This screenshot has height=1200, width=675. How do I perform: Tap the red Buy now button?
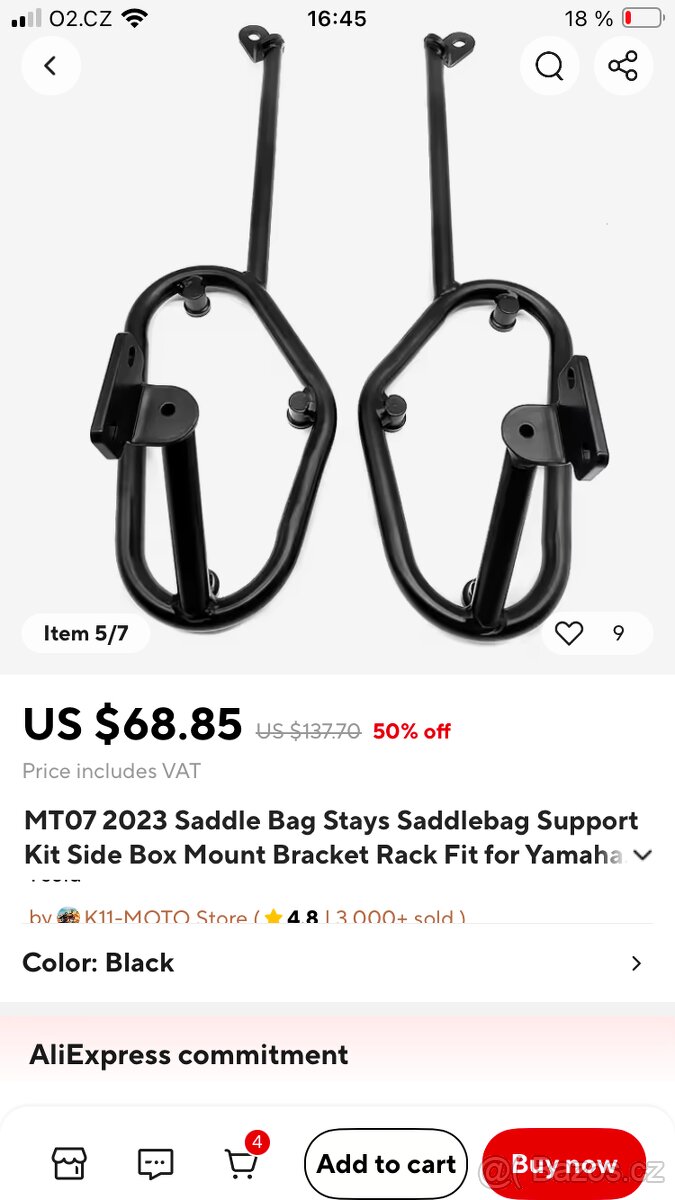click(x=564, y=1164)
